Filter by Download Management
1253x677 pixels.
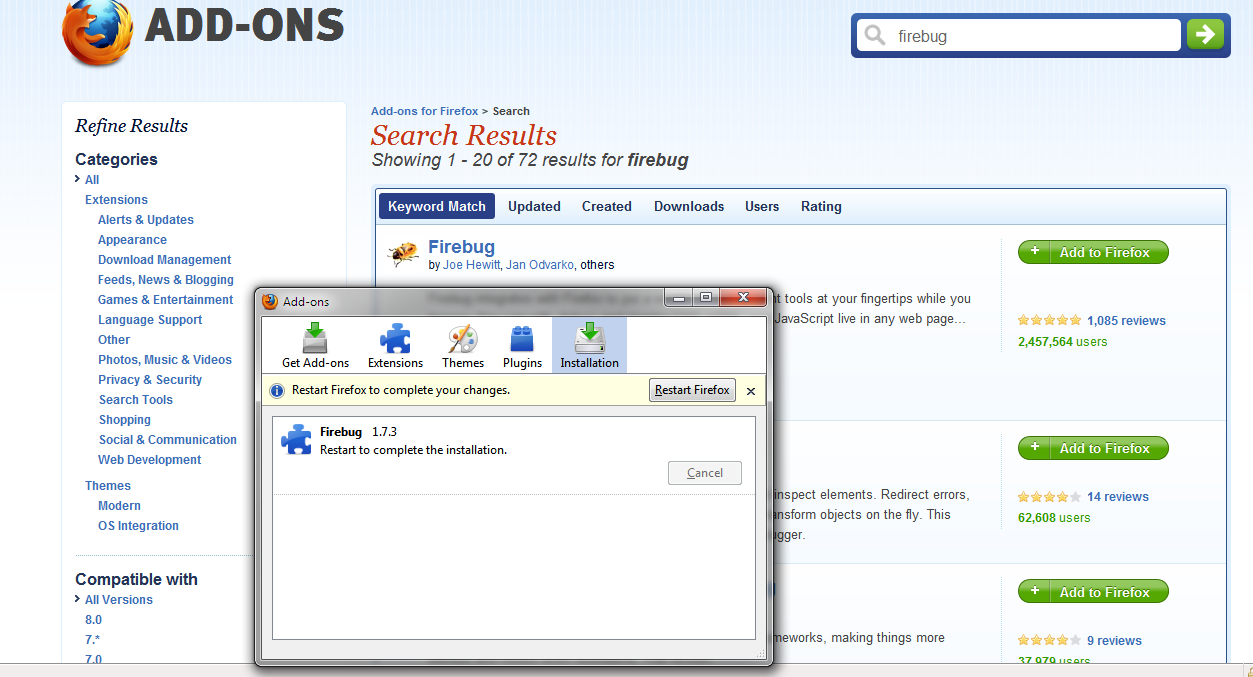pyautogui.click(x=164, y=260)
